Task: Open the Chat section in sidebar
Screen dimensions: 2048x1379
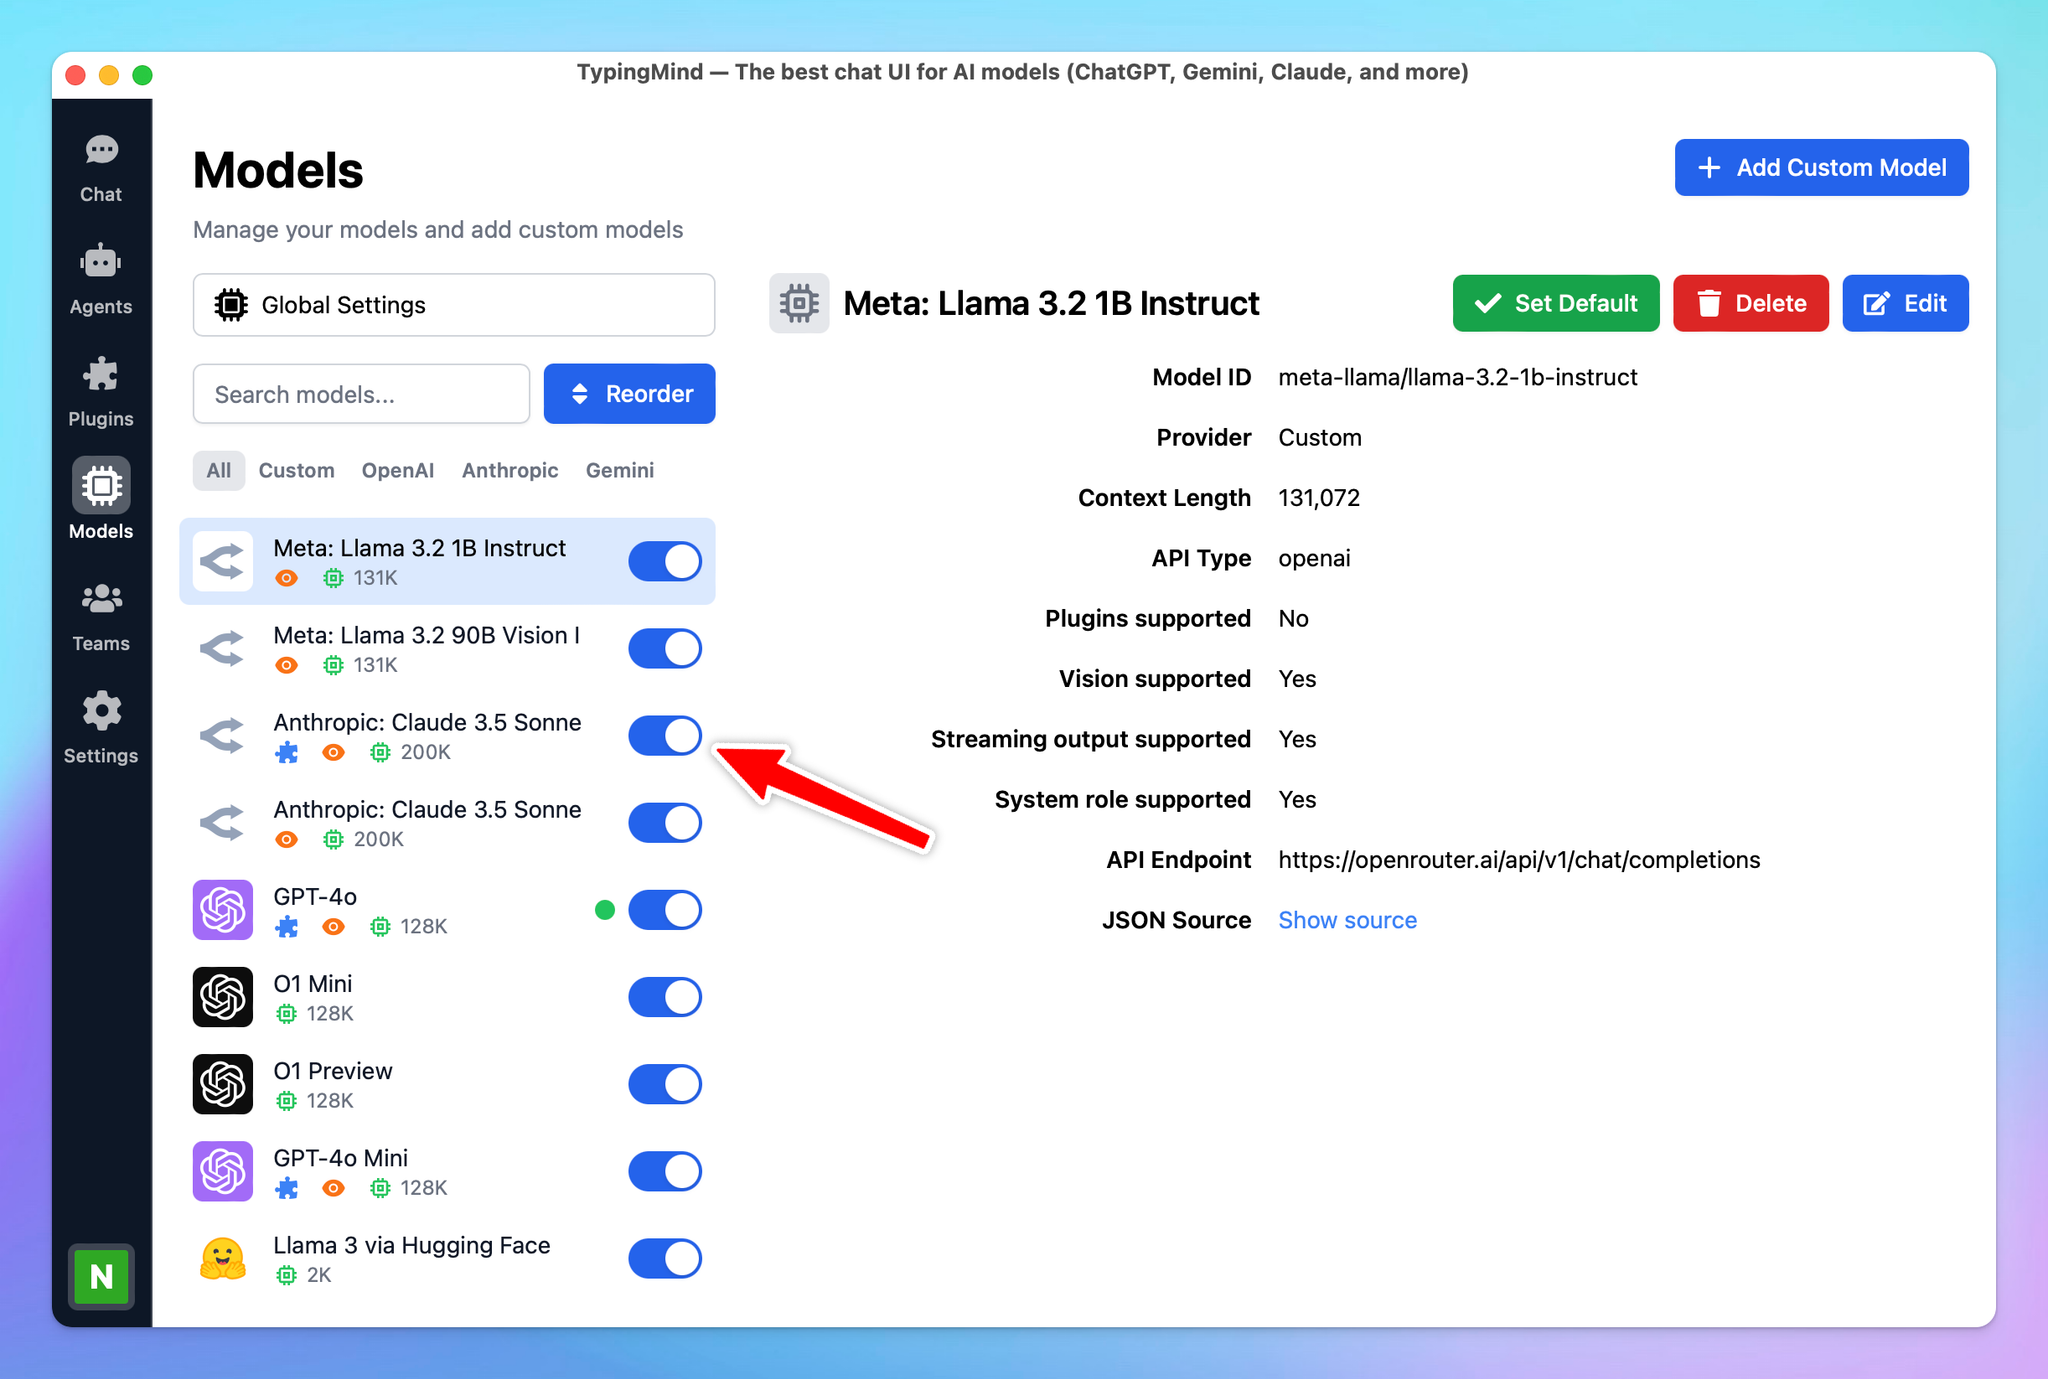Action: click(101, 168)
